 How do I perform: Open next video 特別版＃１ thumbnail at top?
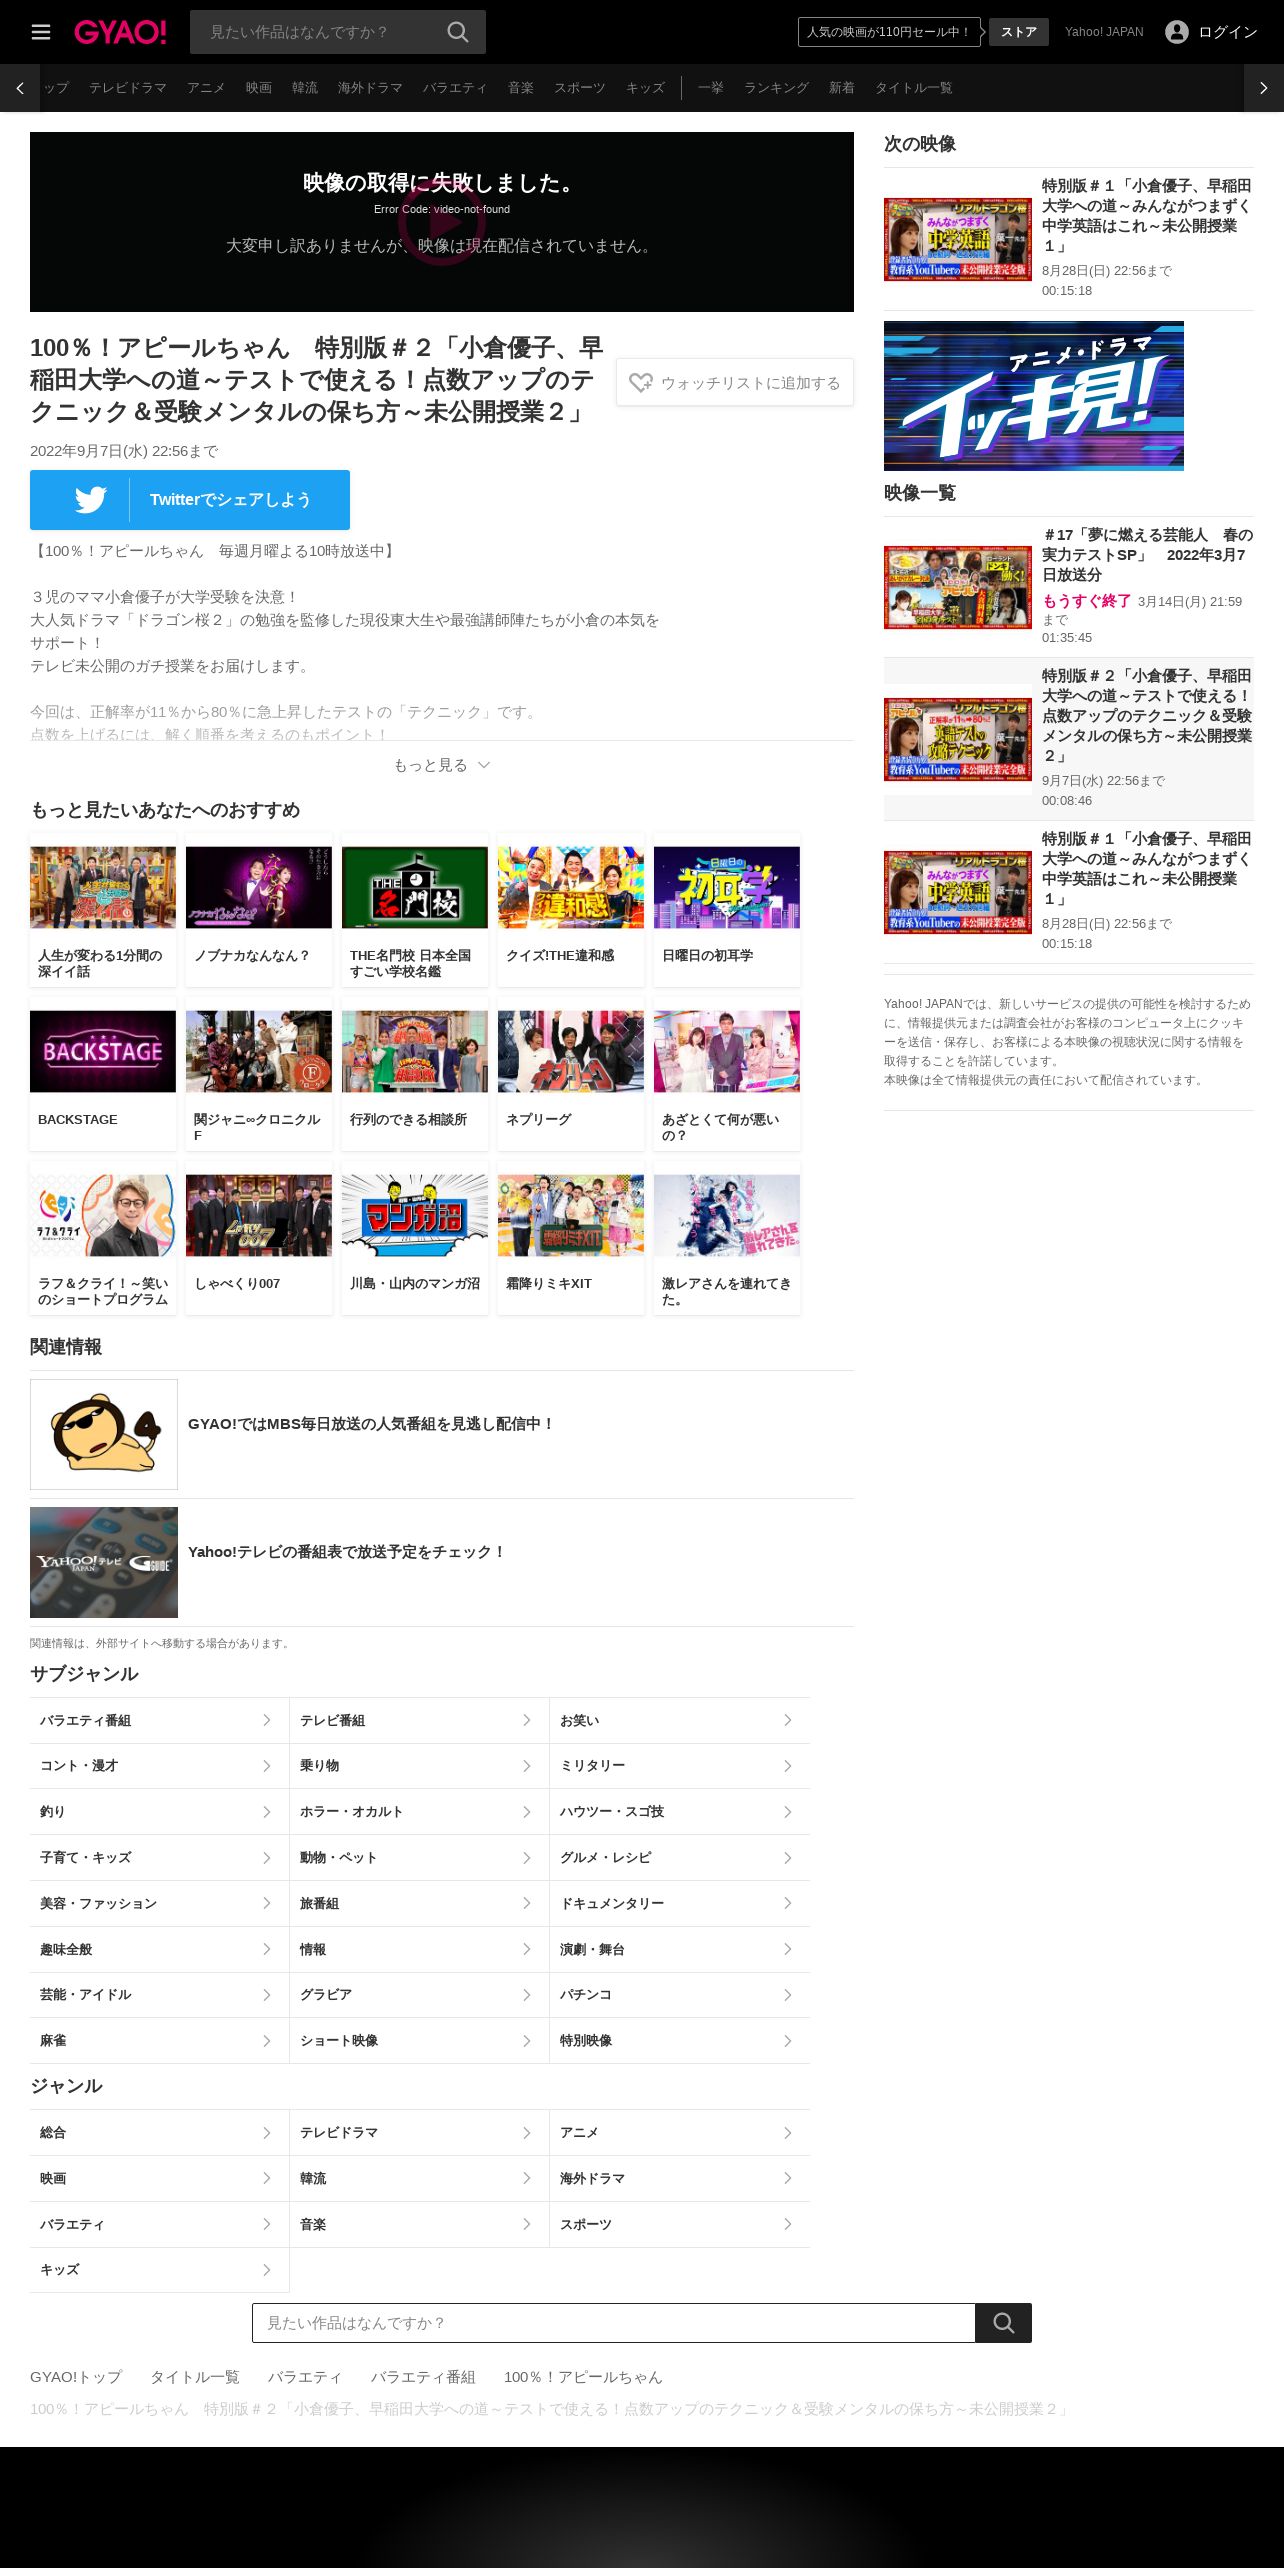[x=958, y=239]
